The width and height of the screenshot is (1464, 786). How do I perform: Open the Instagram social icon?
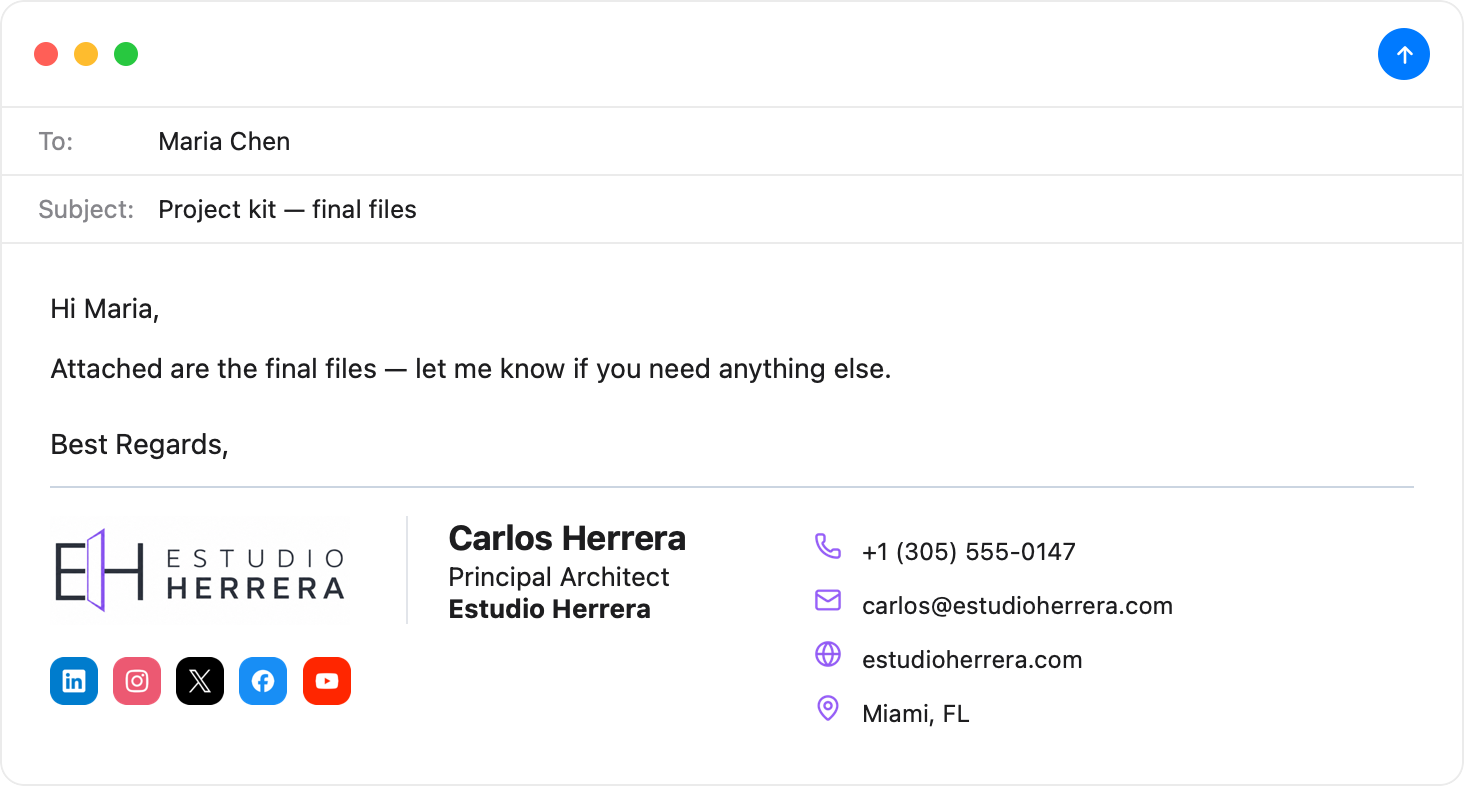(x=137, y=681)
